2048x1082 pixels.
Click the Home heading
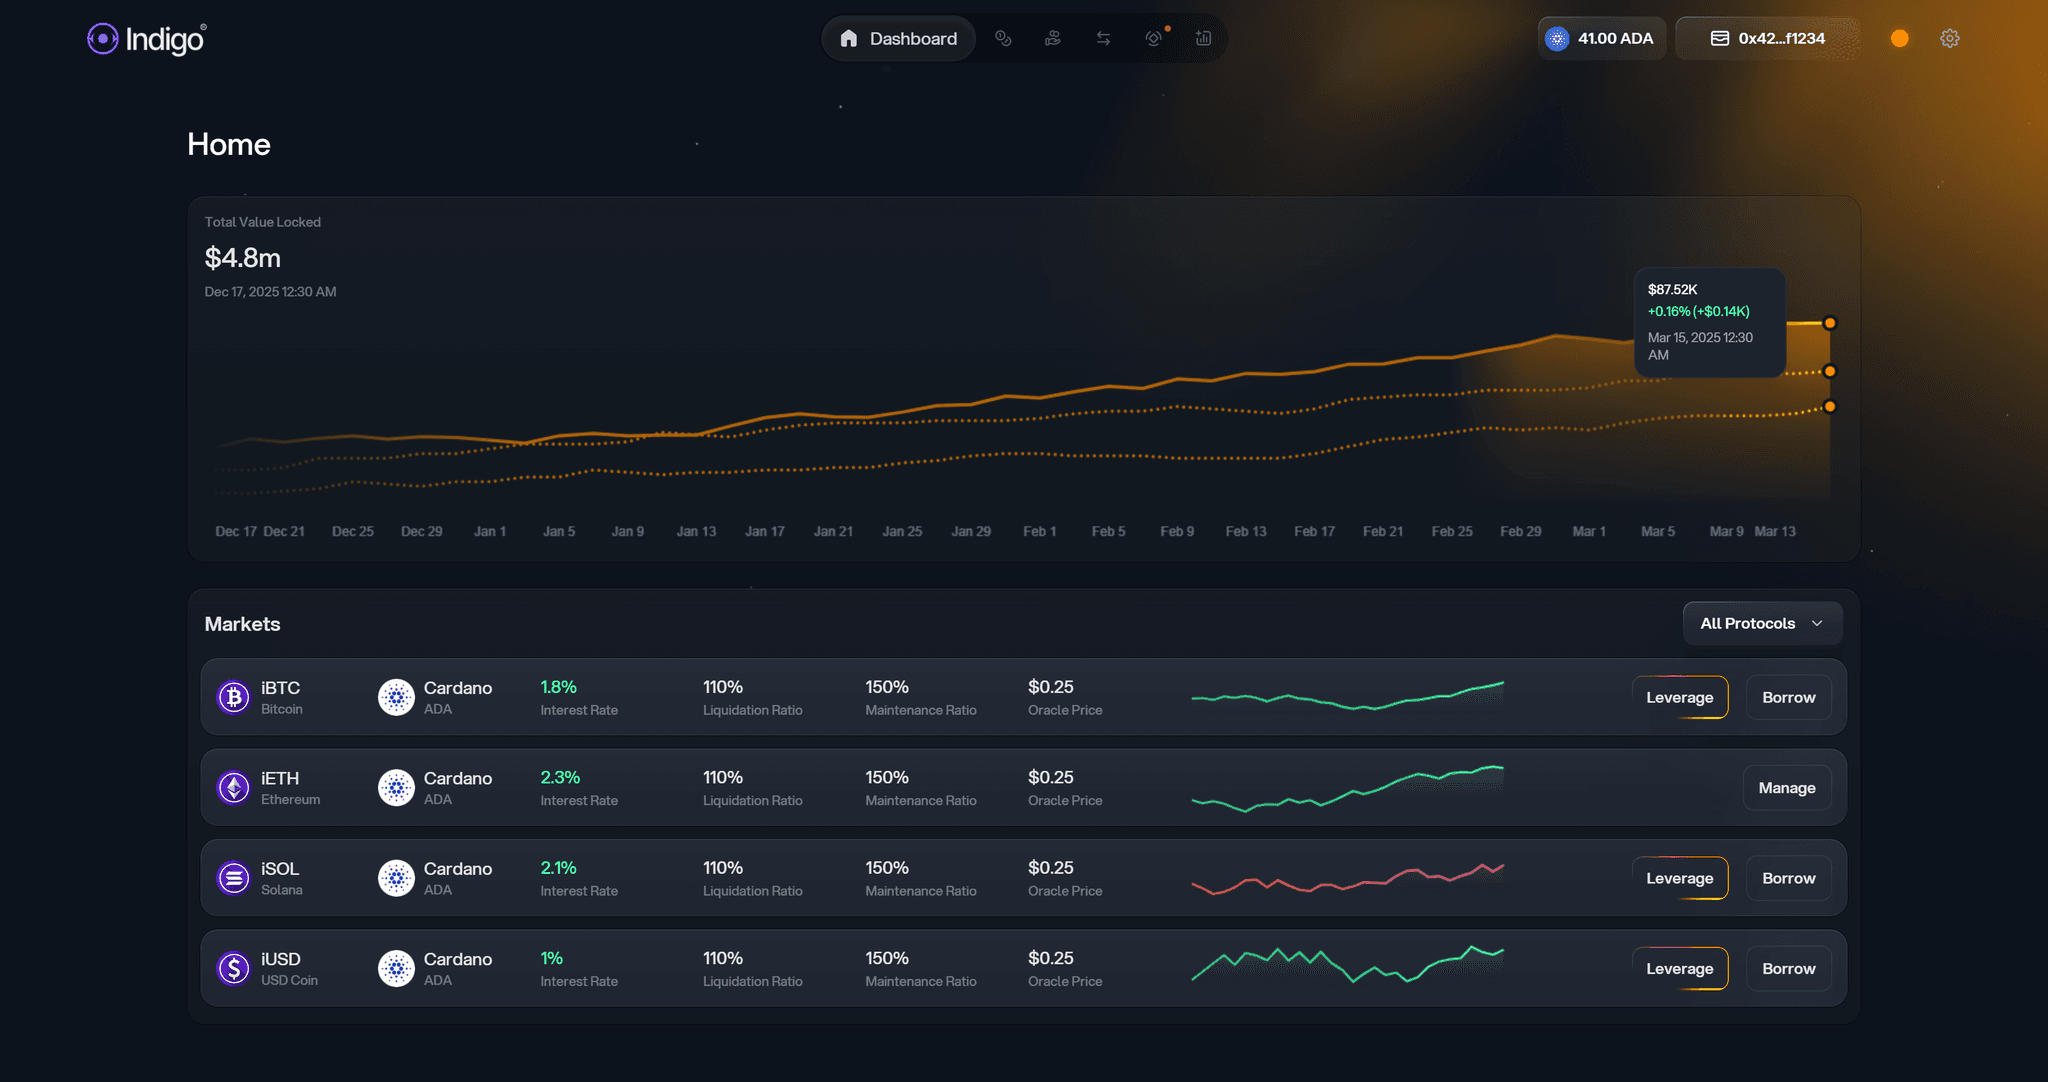pyautogui.click(x=228, y=144)
